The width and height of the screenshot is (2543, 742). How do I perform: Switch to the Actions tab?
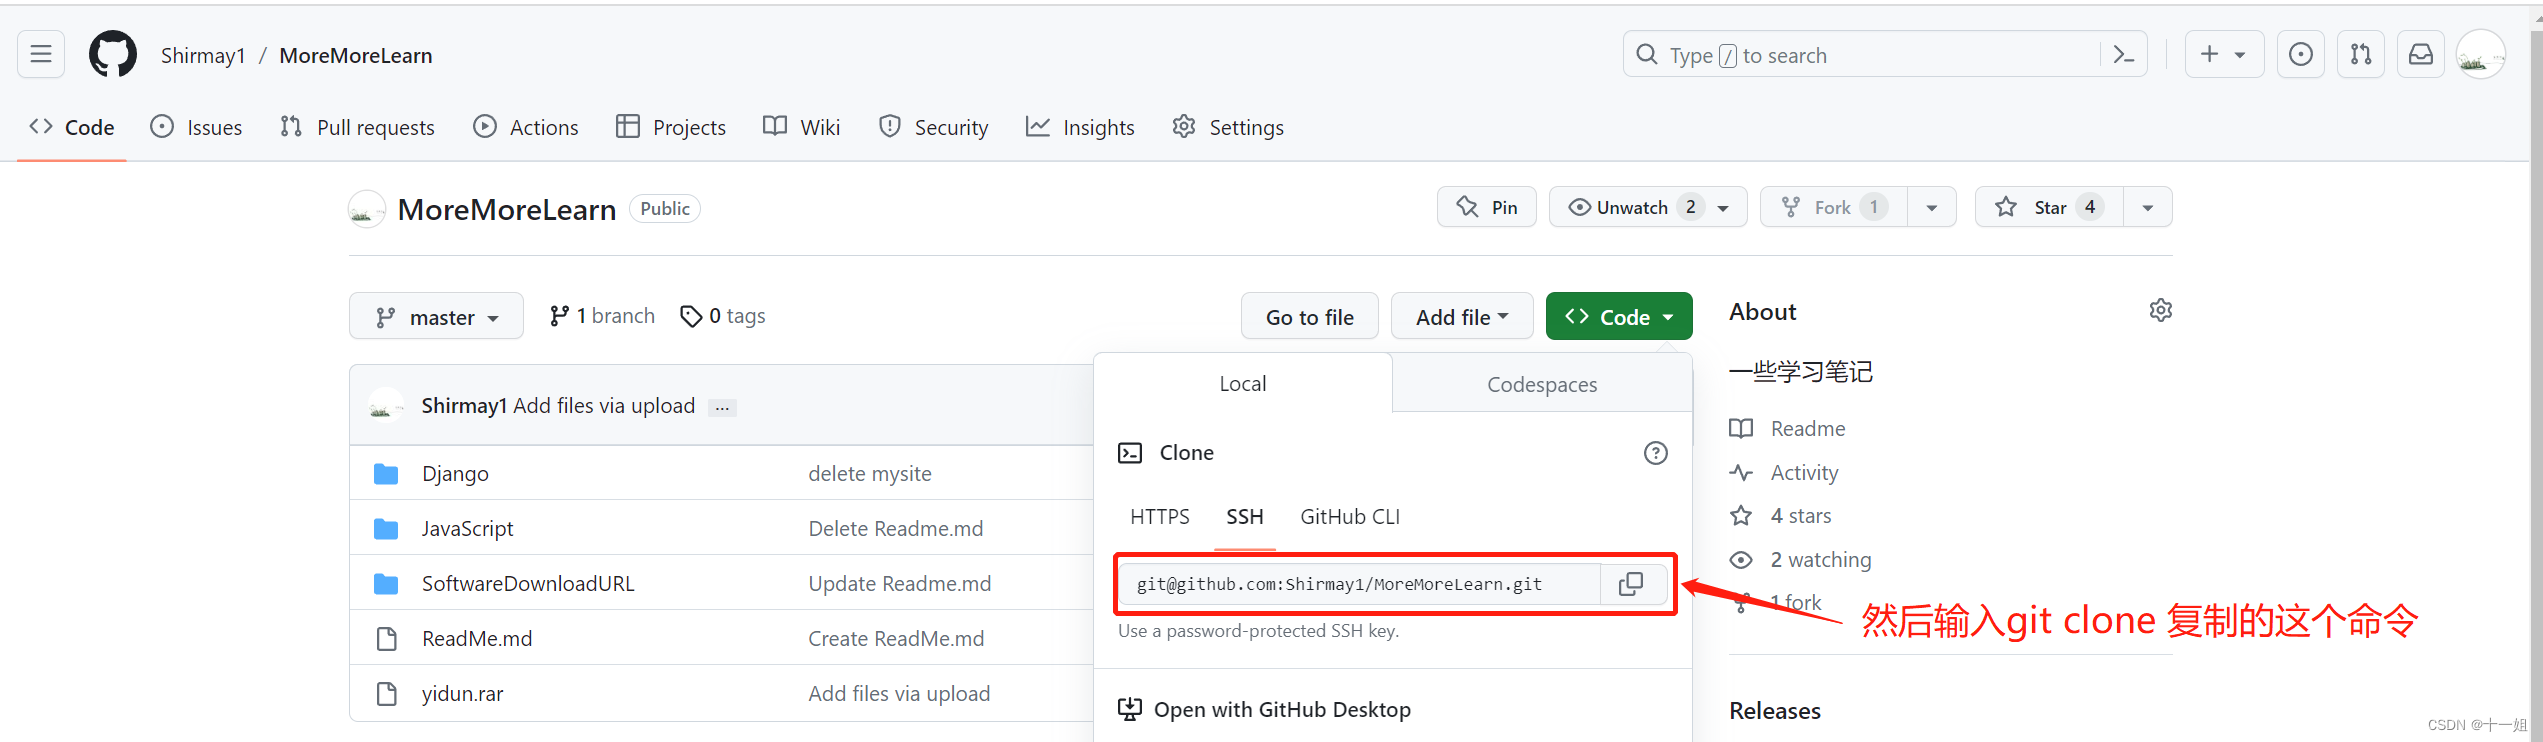tap(526, 127)
